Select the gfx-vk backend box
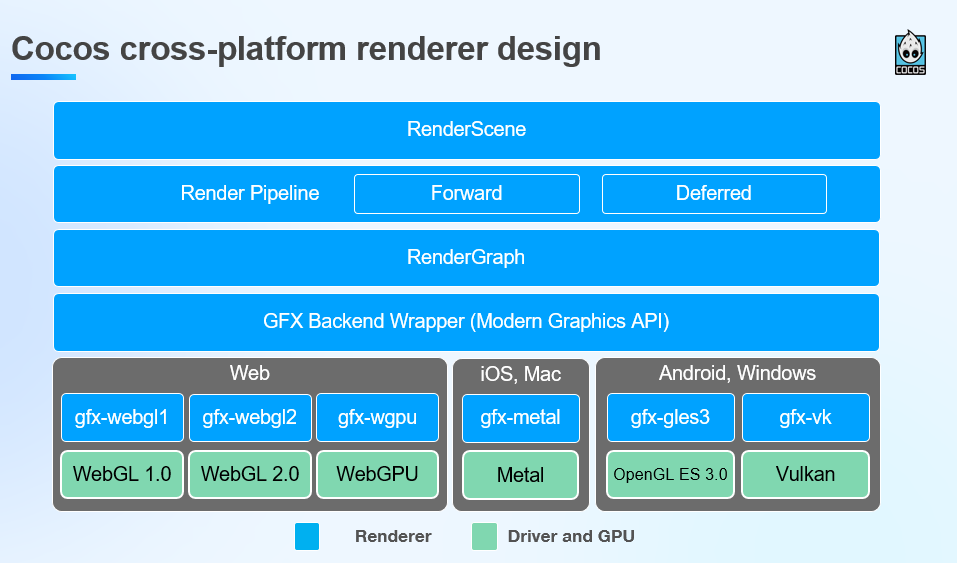 [806, 418]
